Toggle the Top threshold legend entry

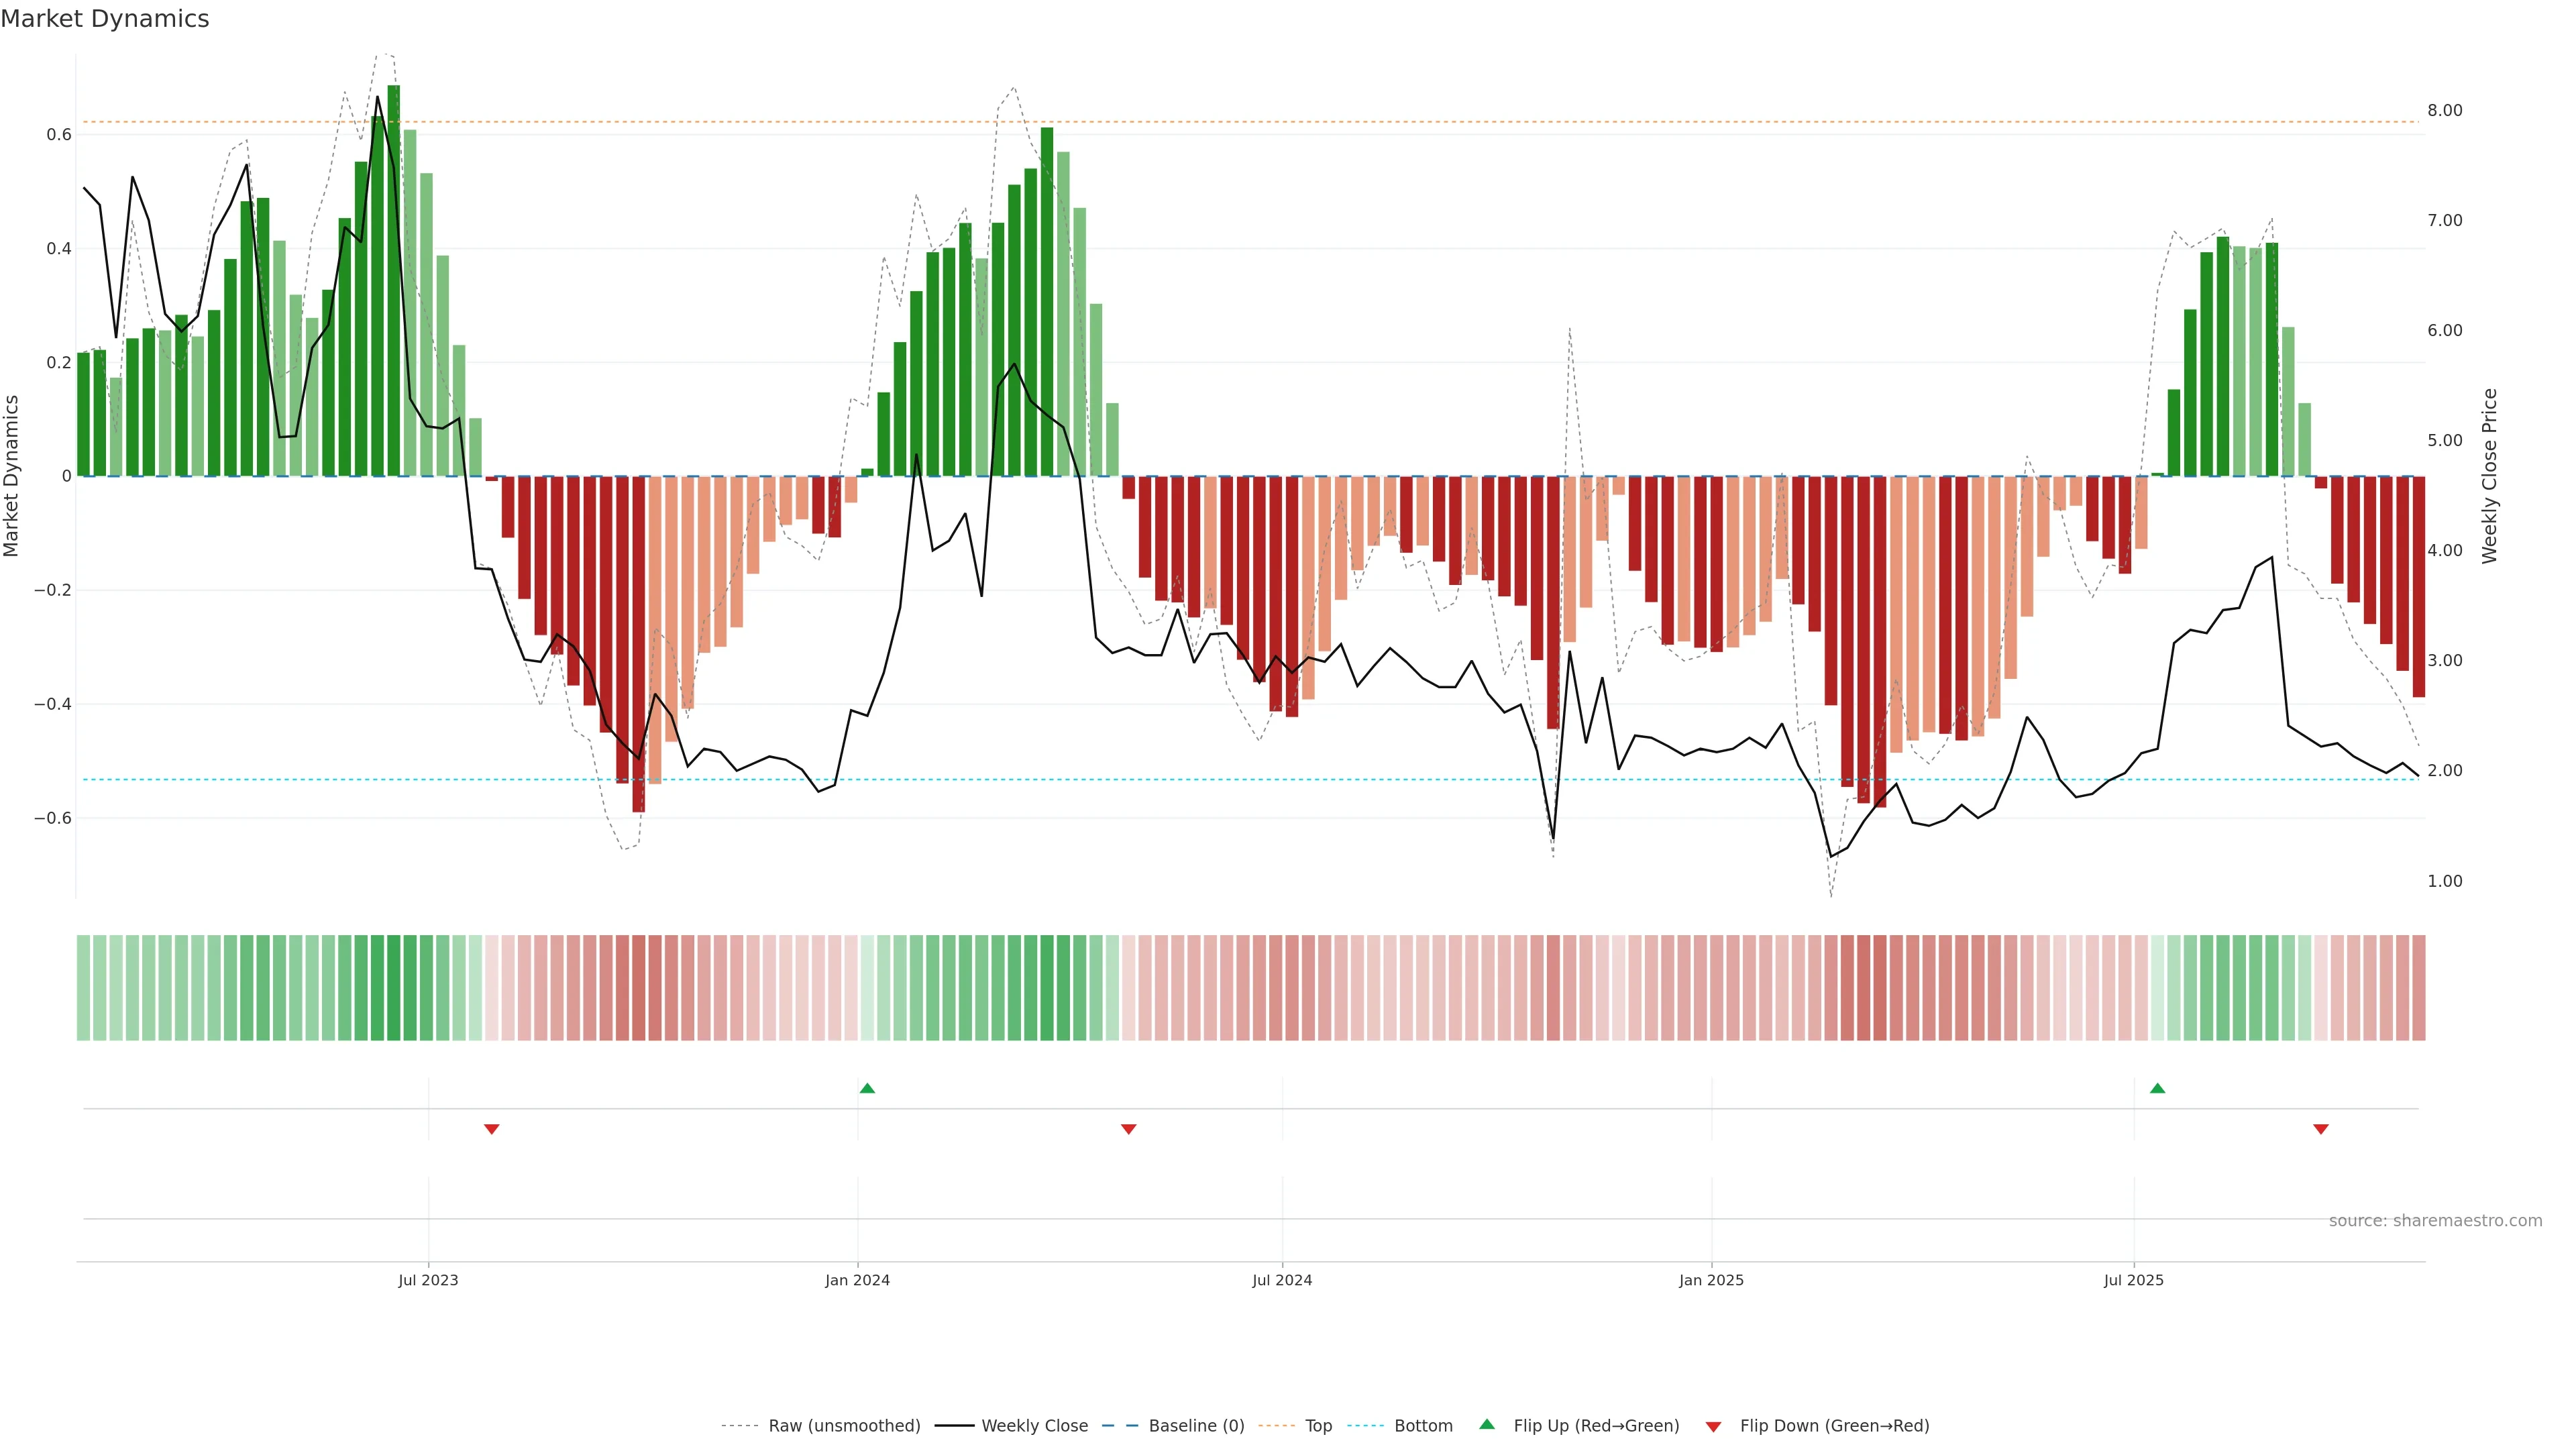(x=1318, y=1425)
